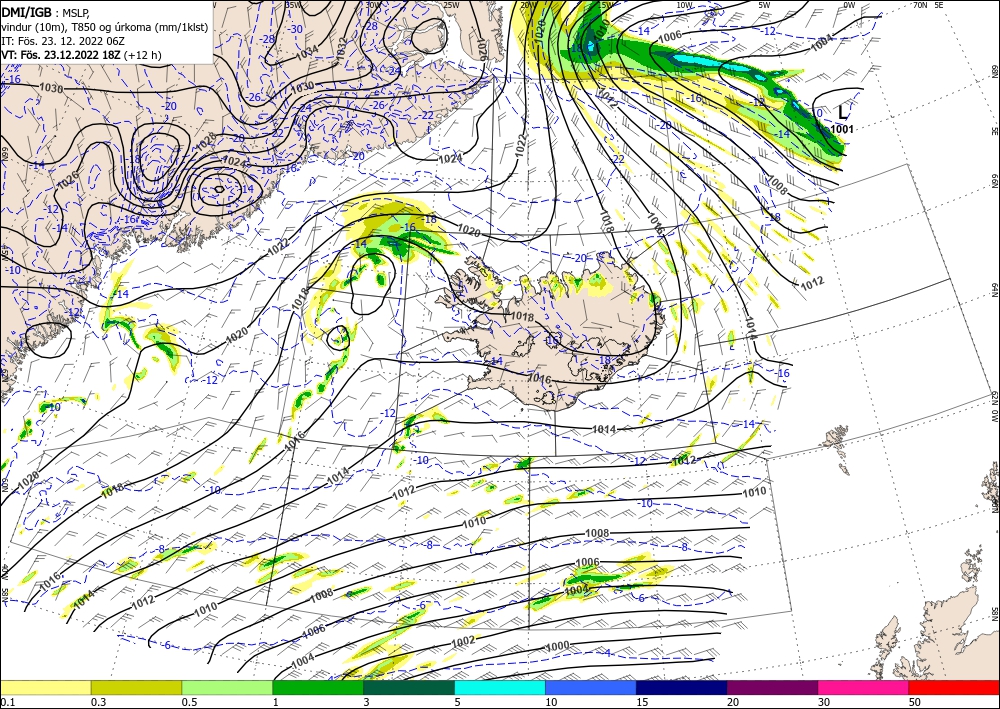
Task: Click the '70N' latitude label
Action: coord(919,4)
